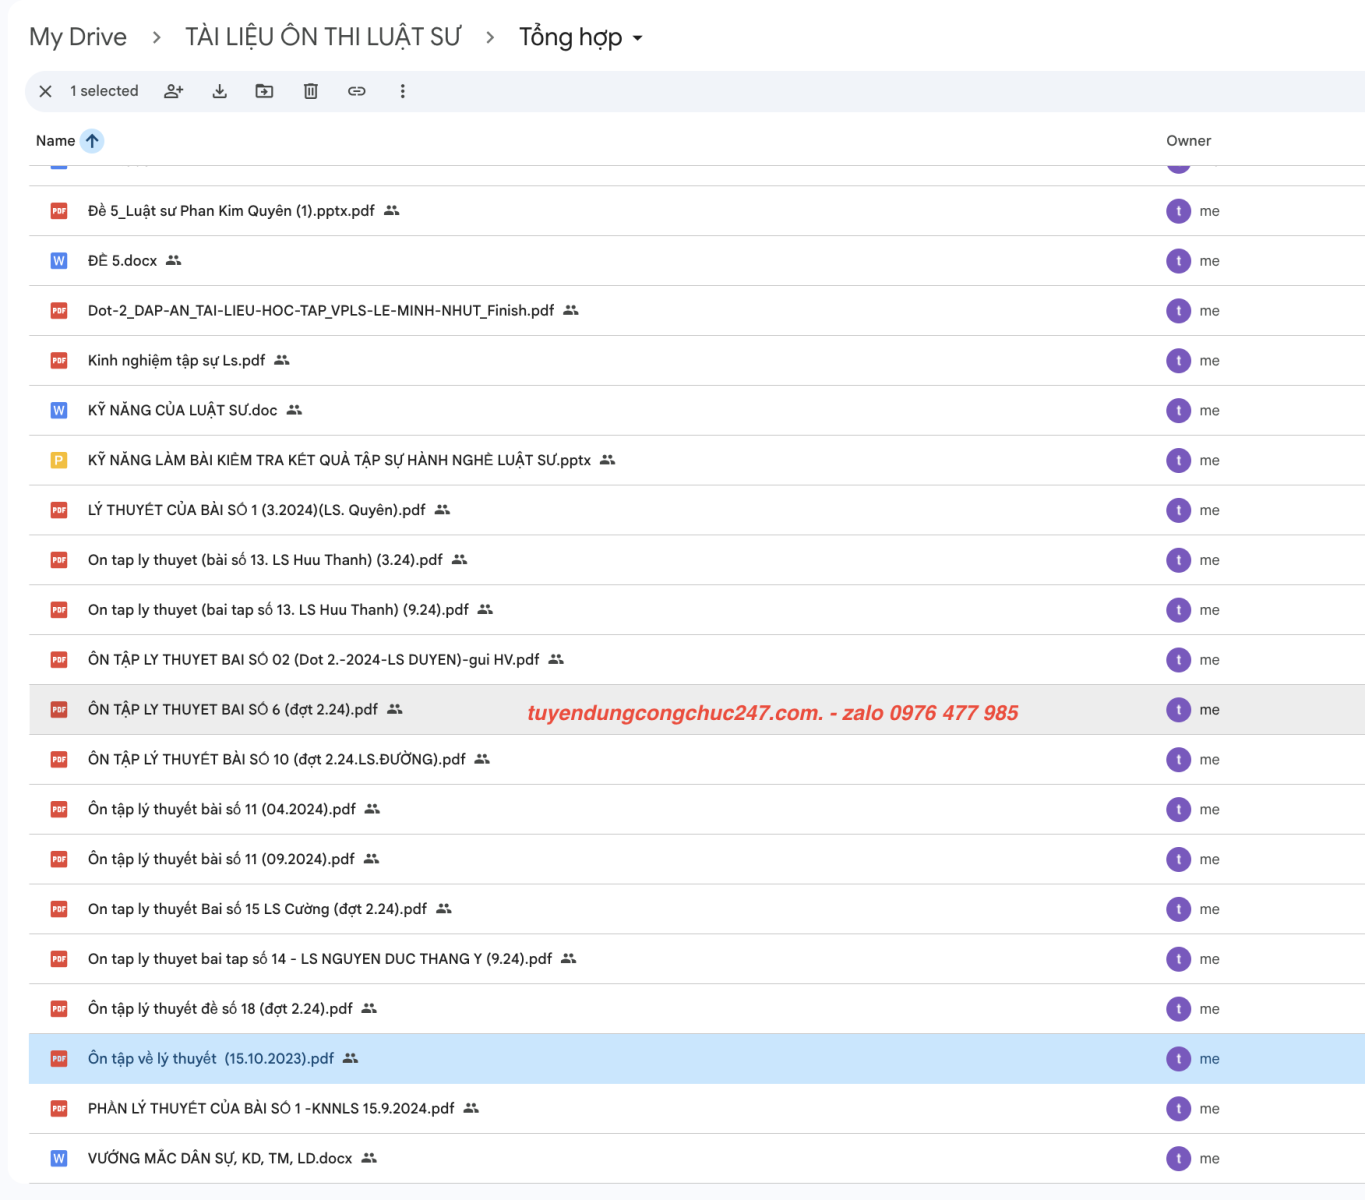Open TÀI LIỆU ÔN THI LUẬT SƯ breadcrumb
Screen dimensions: 1365x1200
323,37
